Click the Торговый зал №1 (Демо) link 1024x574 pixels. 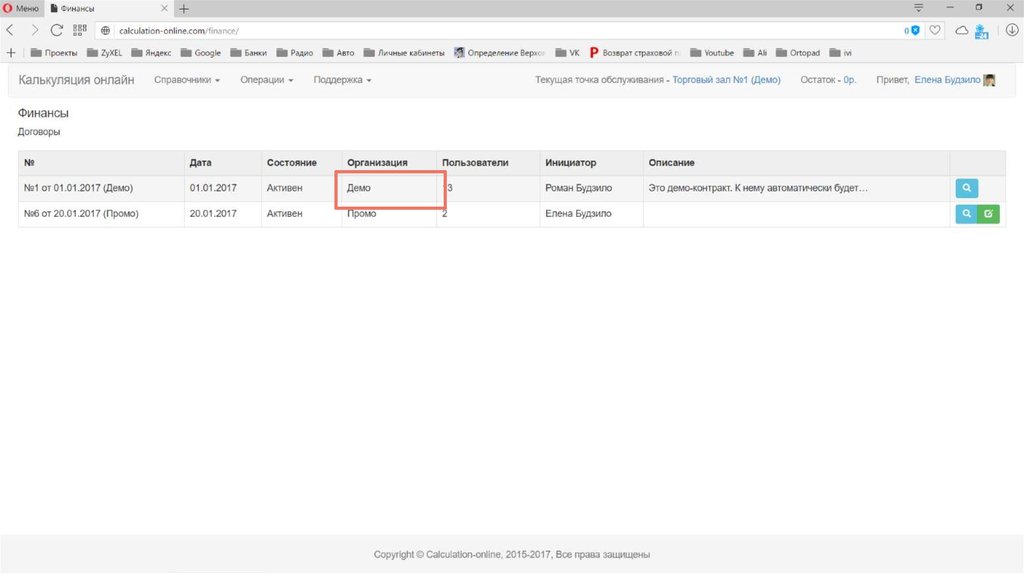[x=726, y=80]
